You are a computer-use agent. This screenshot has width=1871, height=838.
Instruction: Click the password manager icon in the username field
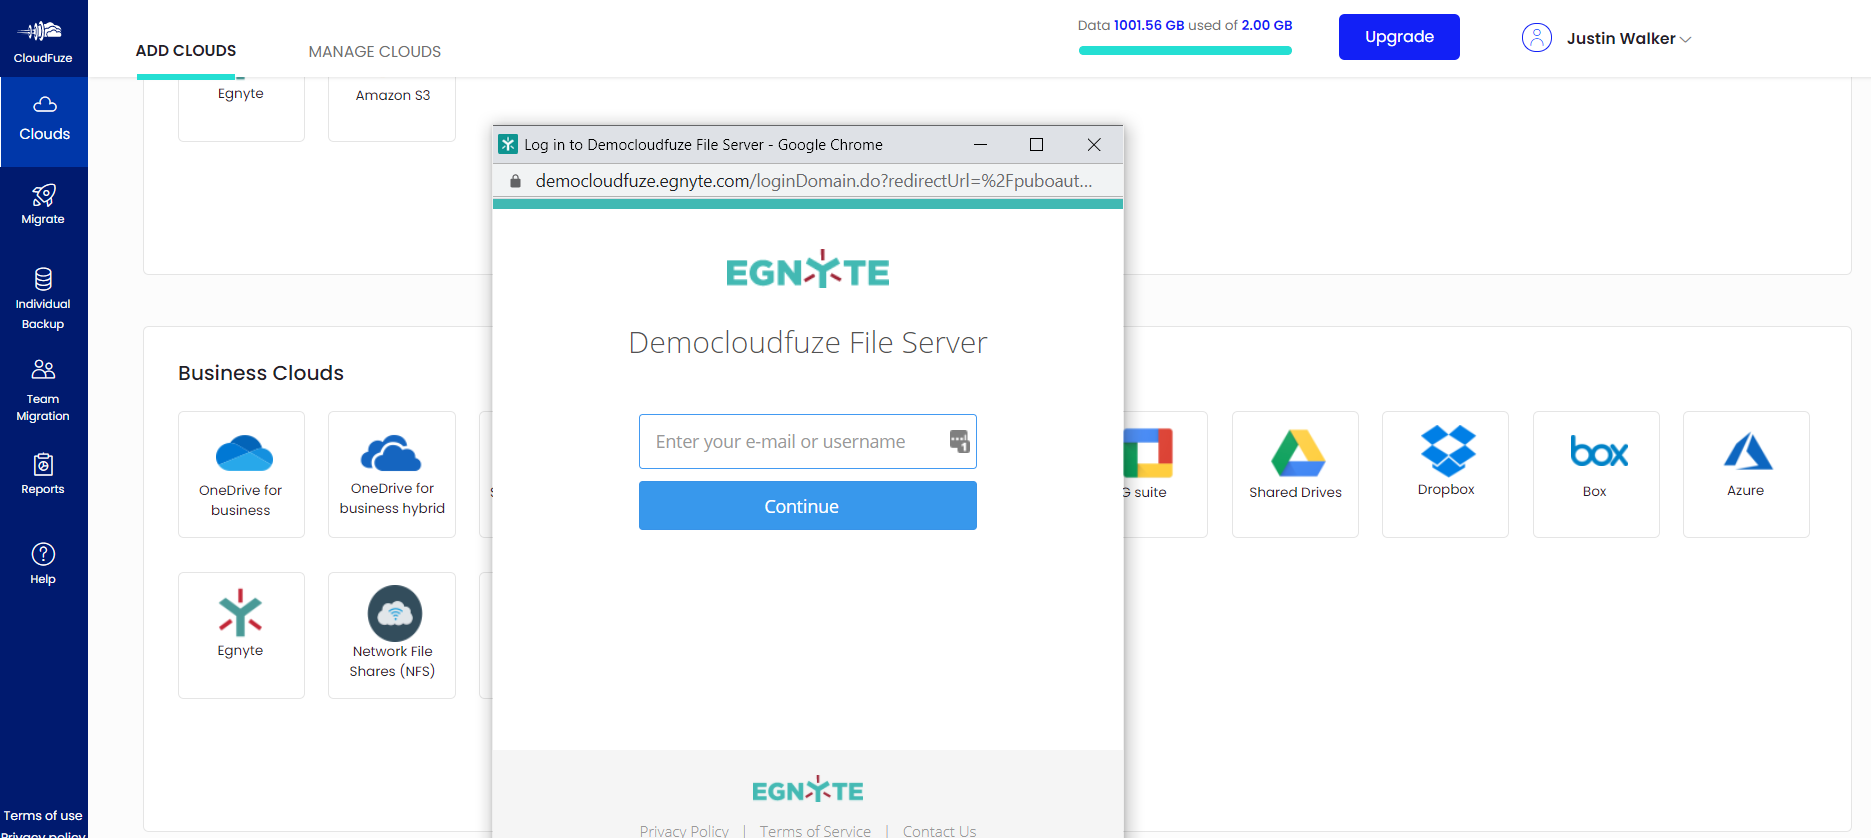point(959,441)
